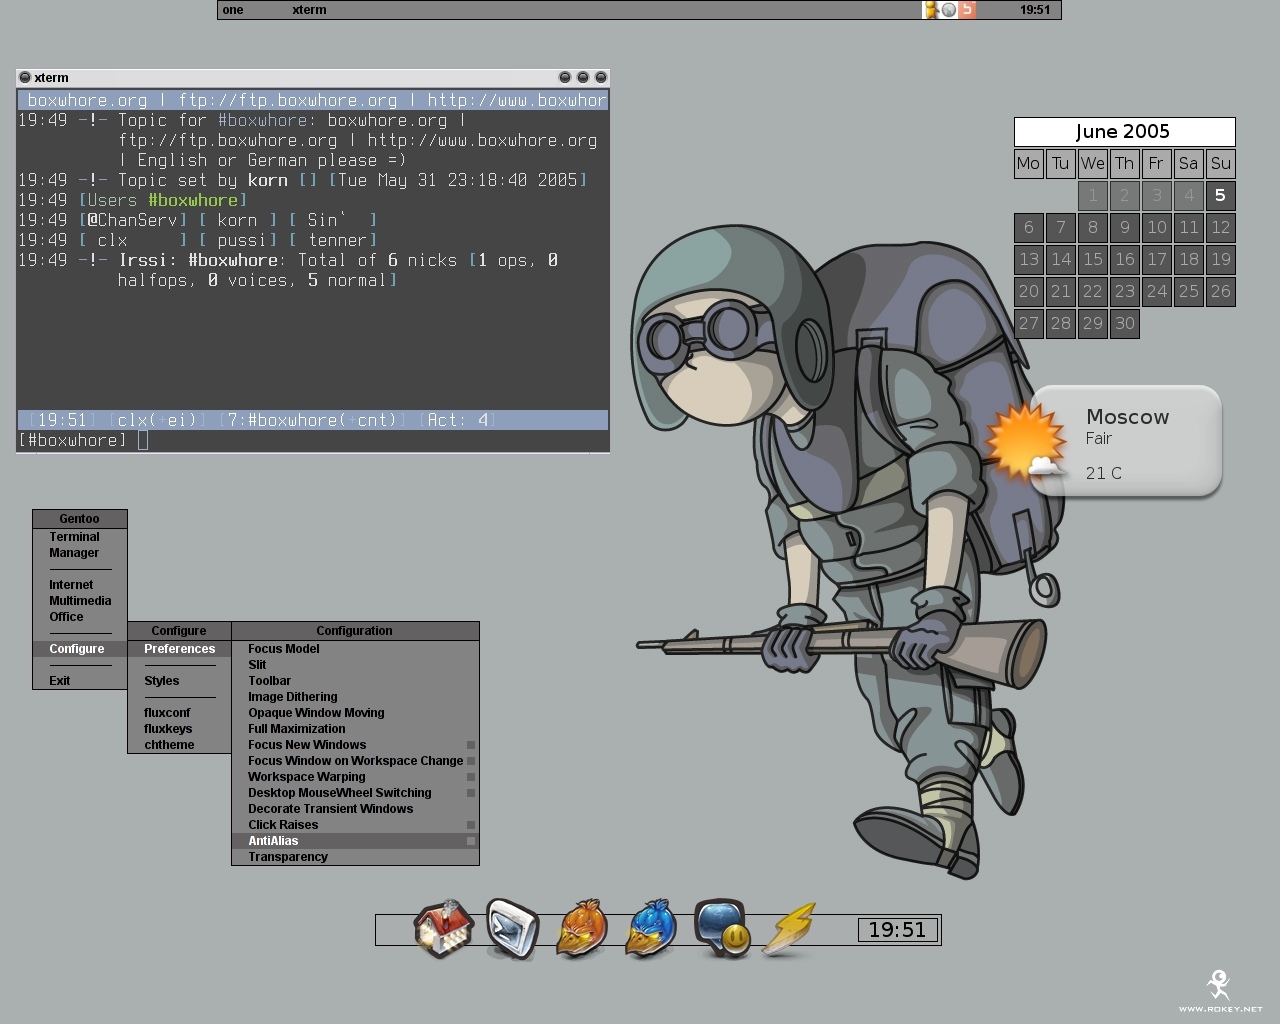Toggle Focus New Windows option

(355, 745)
